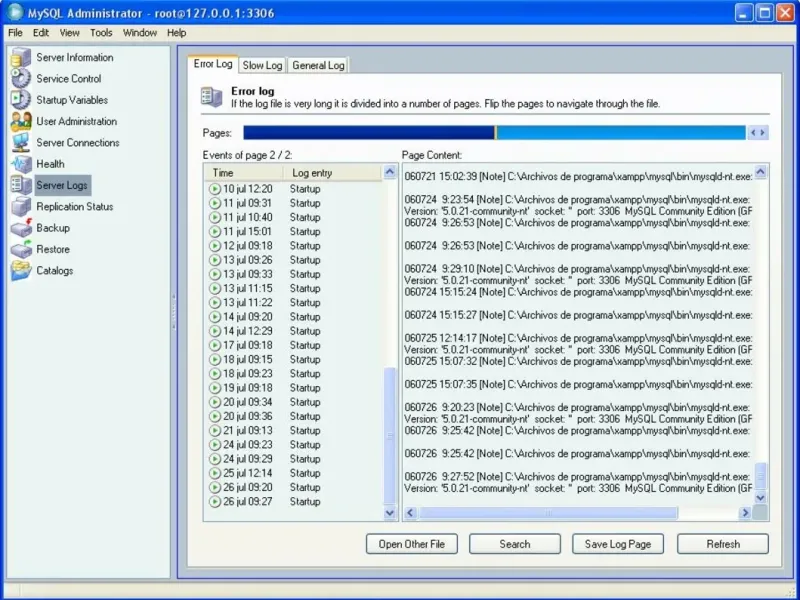Select the 11 jul 15:01 event row
Screen dimensions: 800x600
coord(293,232)
